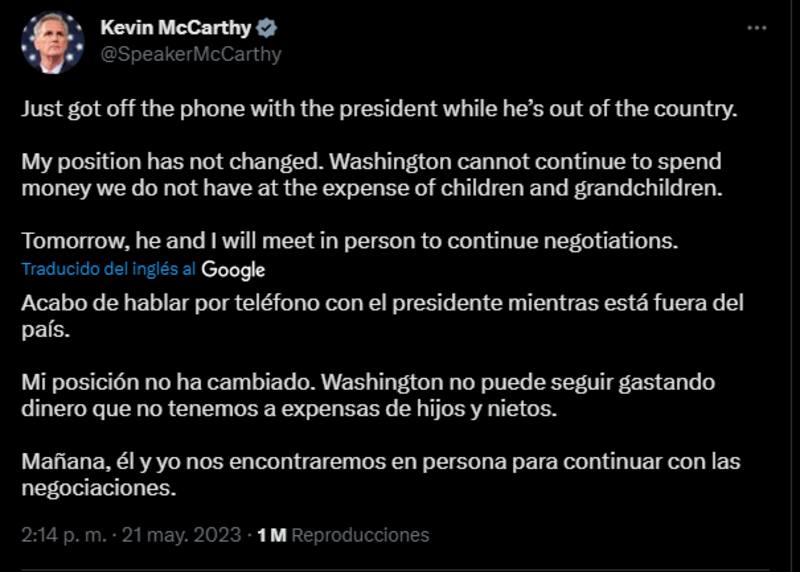This screenshot has height=572, width=800.
Task: Click the "My position has not changed" paragraph
Action: (371, 174)
